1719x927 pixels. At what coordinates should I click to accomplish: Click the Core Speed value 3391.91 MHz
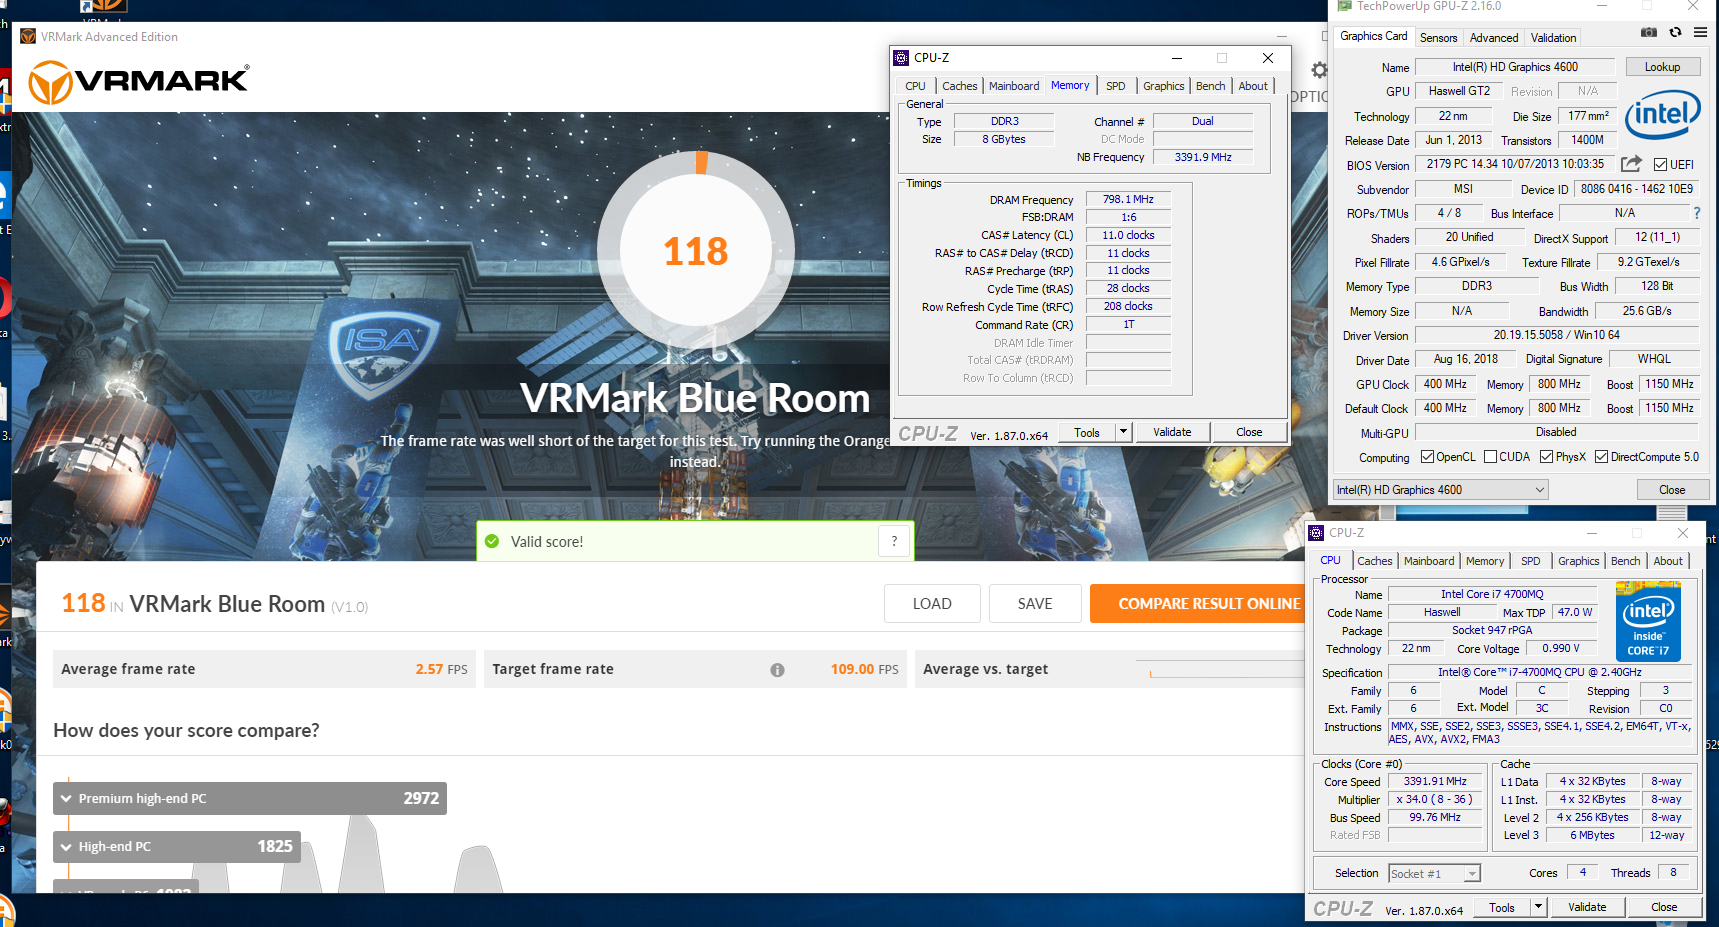pyautogui.click(x=1435, y=782)
